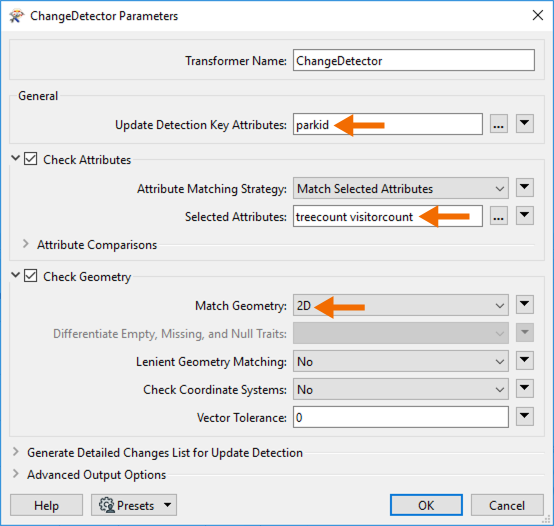The width and height of the screenshot is (554, 526).
Task: Open Lenient Geometry Matching dropdown
Action: (401, 361)
